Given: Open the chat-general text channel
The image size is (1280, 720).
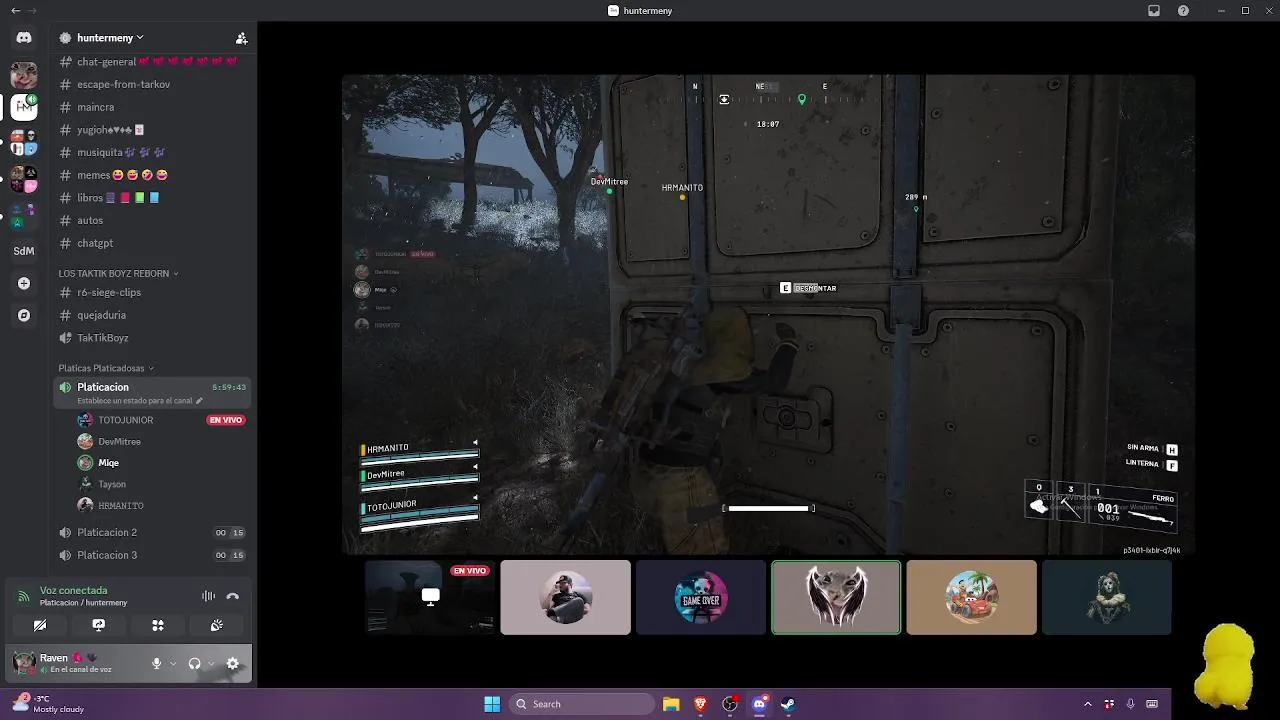Looking at the screenshot, I should point(152,62).
